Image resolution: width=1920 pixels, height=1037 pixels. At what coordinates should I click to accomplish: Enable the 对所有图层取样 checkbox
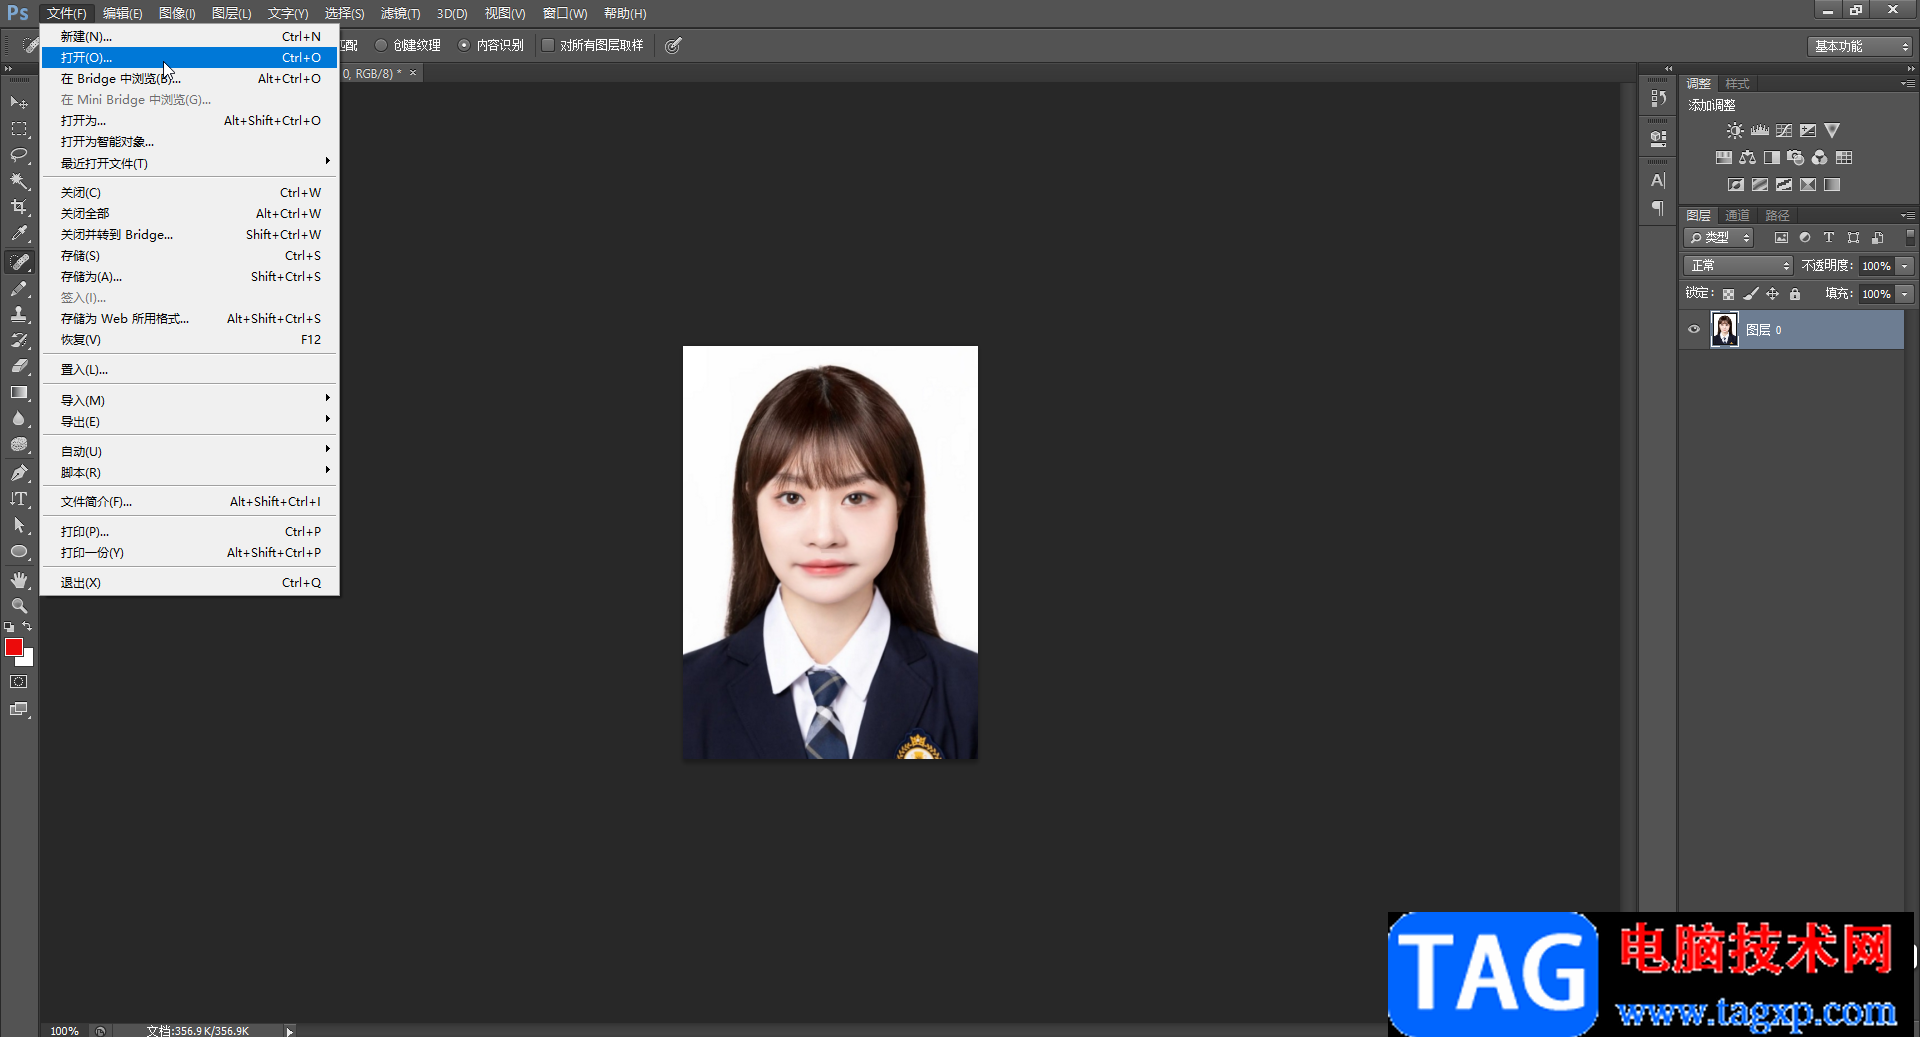(x=548, y=45)
